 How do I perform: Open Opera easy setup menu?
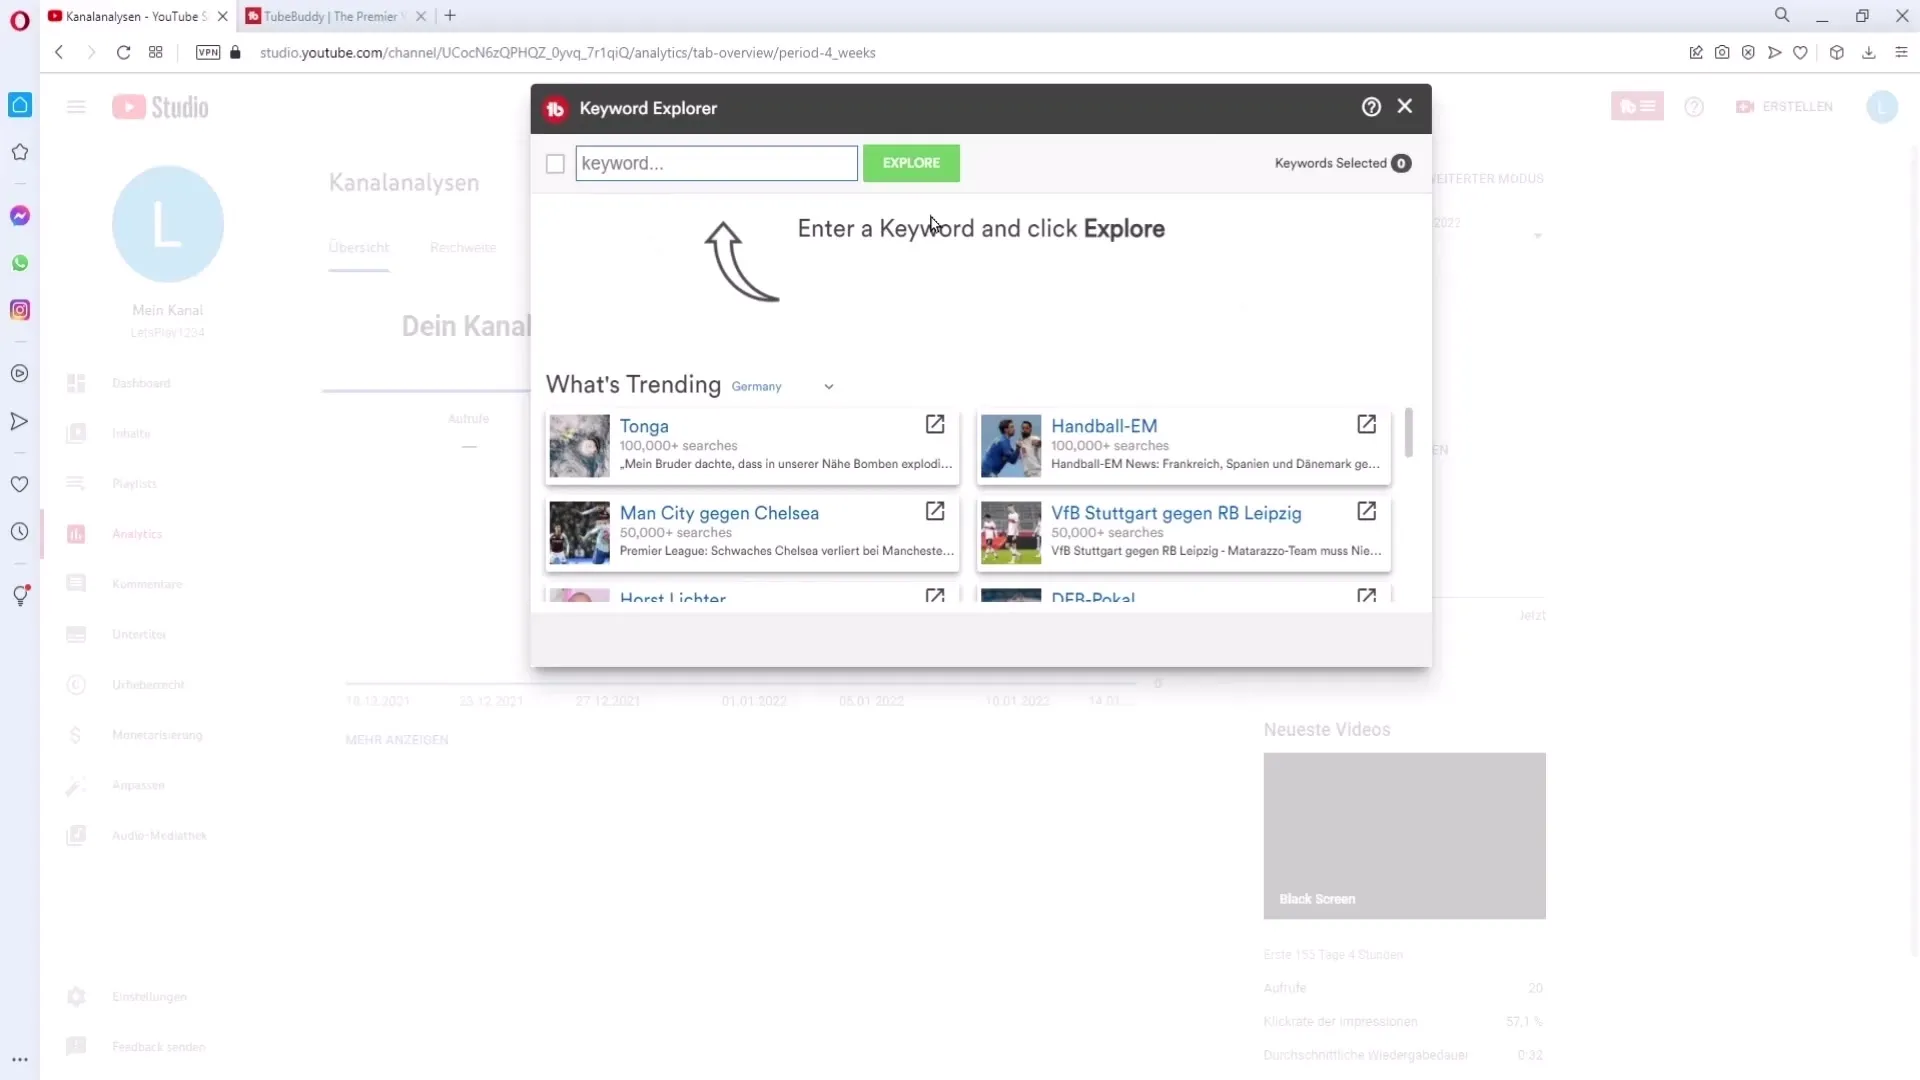pos(1902,53)
